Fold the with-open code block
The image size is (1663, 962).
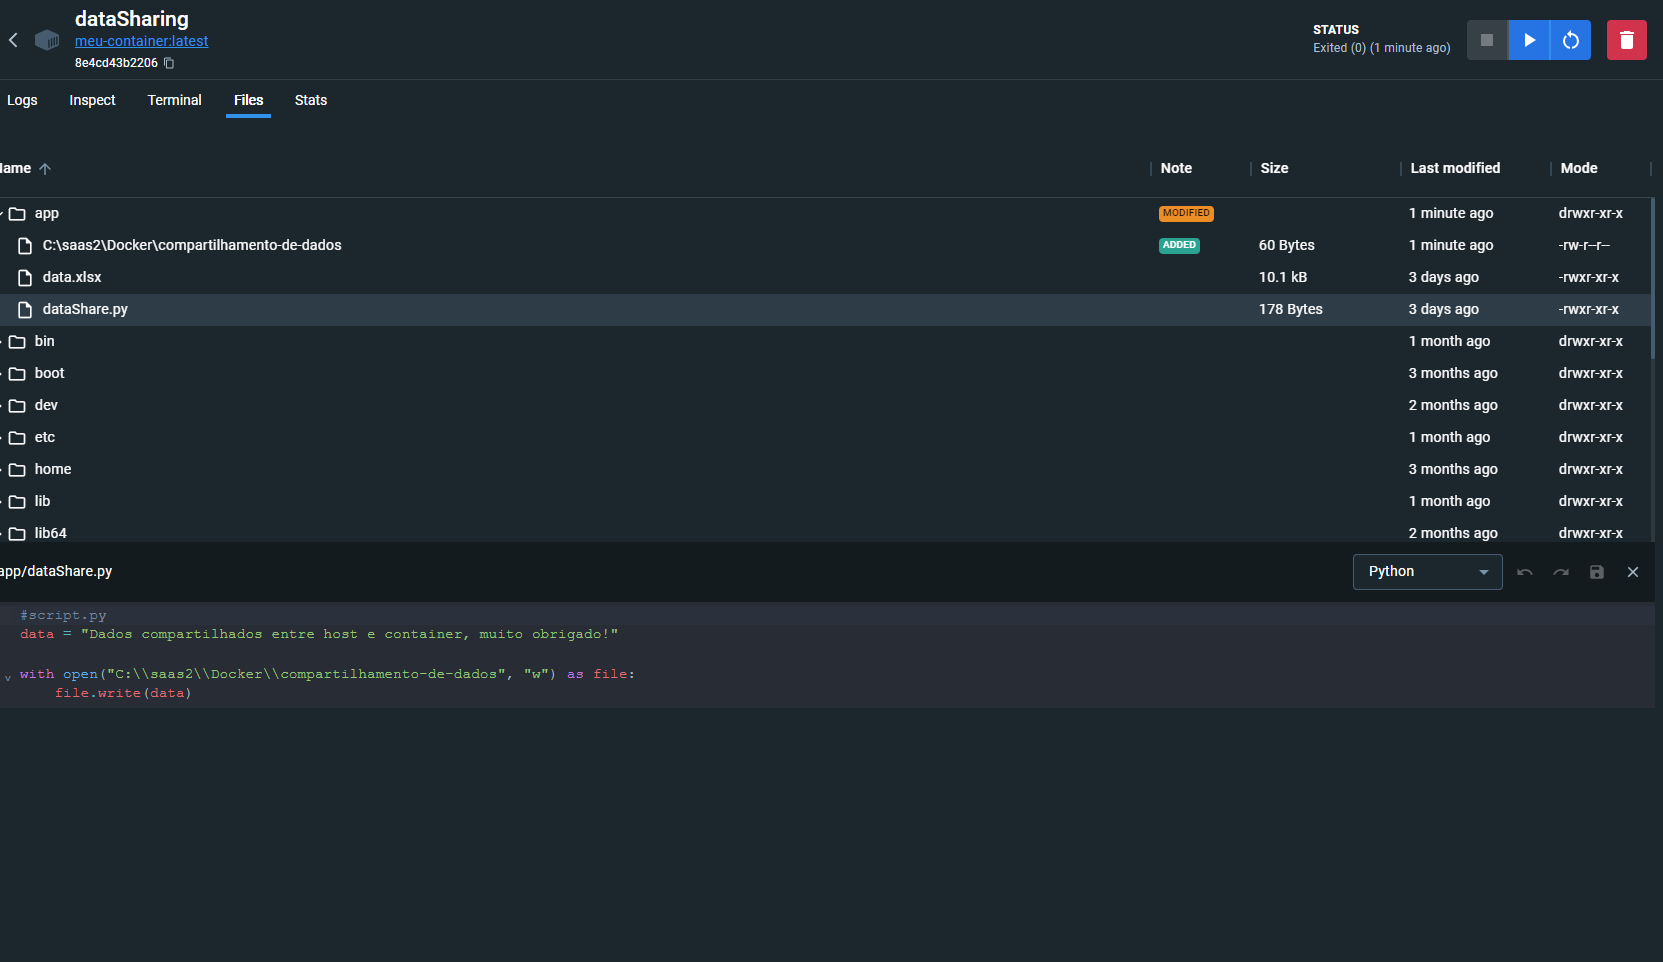(x=8, y=677)
